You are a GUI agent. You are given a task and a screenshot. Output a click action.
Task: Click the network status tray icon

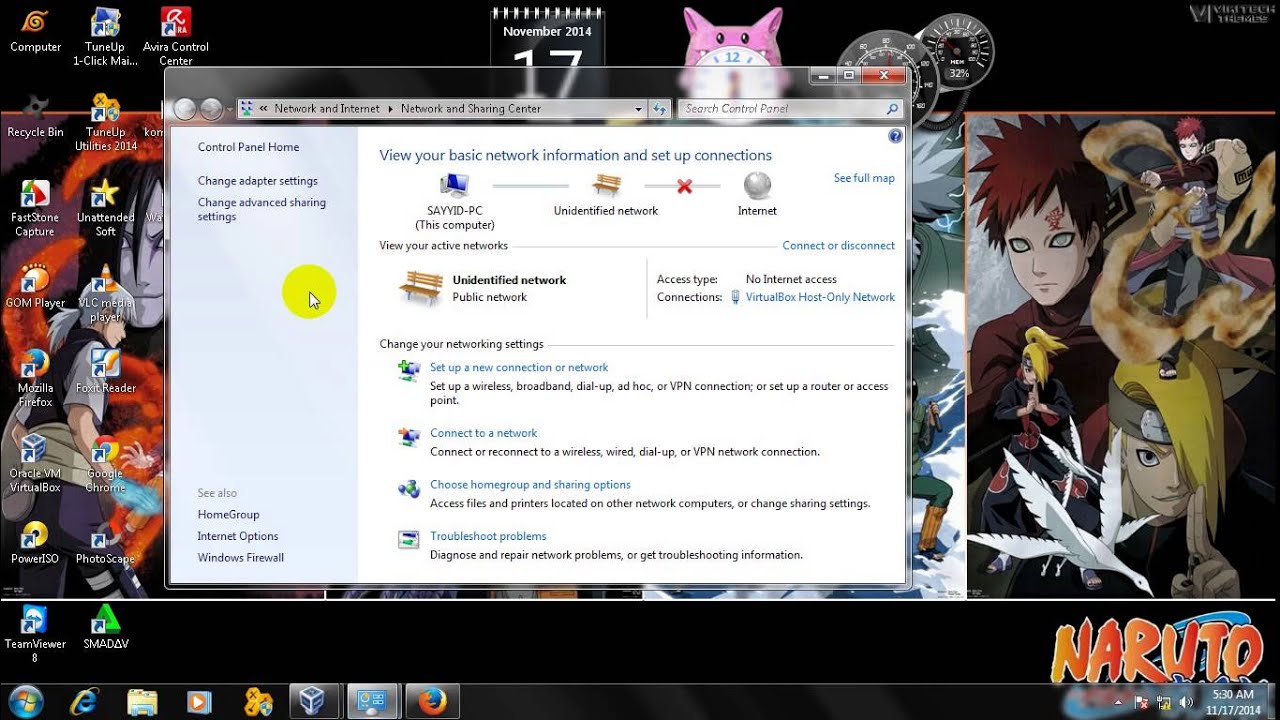tap(1164, 702)
